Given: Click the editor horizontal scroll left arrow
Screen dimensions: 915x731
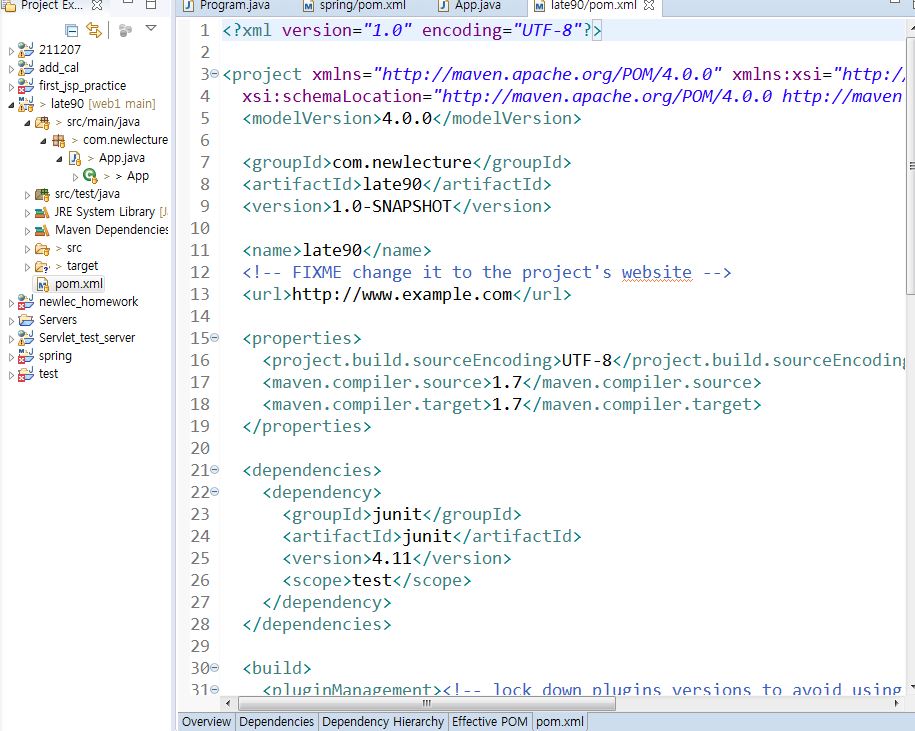Looking at the screenshot, I should point(228,703).
